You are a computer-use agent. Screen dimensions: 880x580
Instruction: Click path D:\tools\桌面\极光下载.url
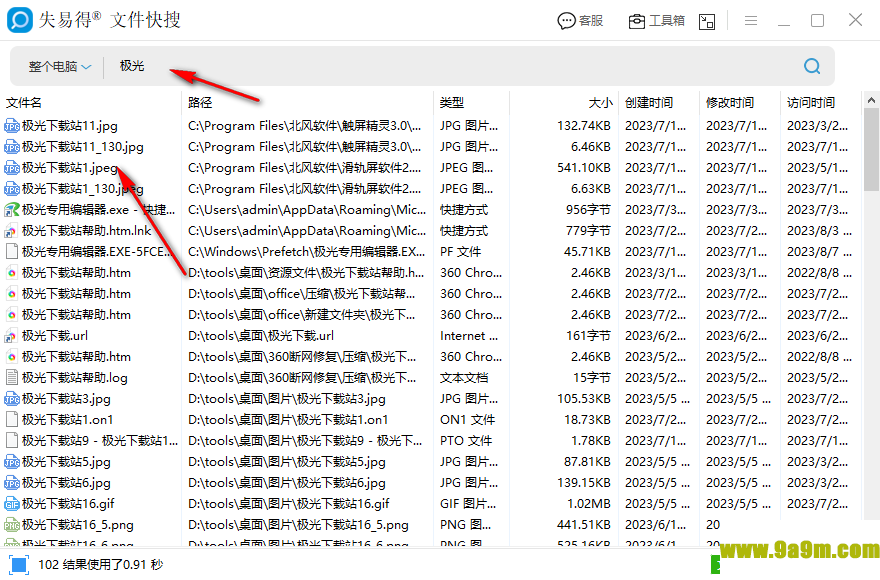pos(261,336)
